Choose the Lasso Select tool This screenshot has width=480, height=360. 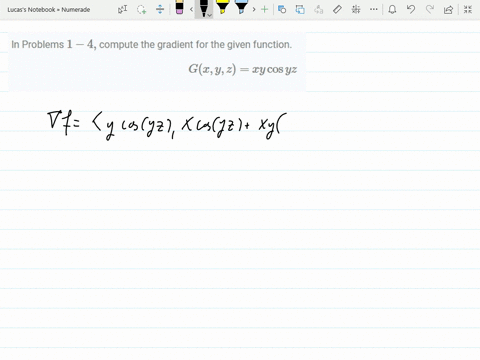tap(142, 9)
